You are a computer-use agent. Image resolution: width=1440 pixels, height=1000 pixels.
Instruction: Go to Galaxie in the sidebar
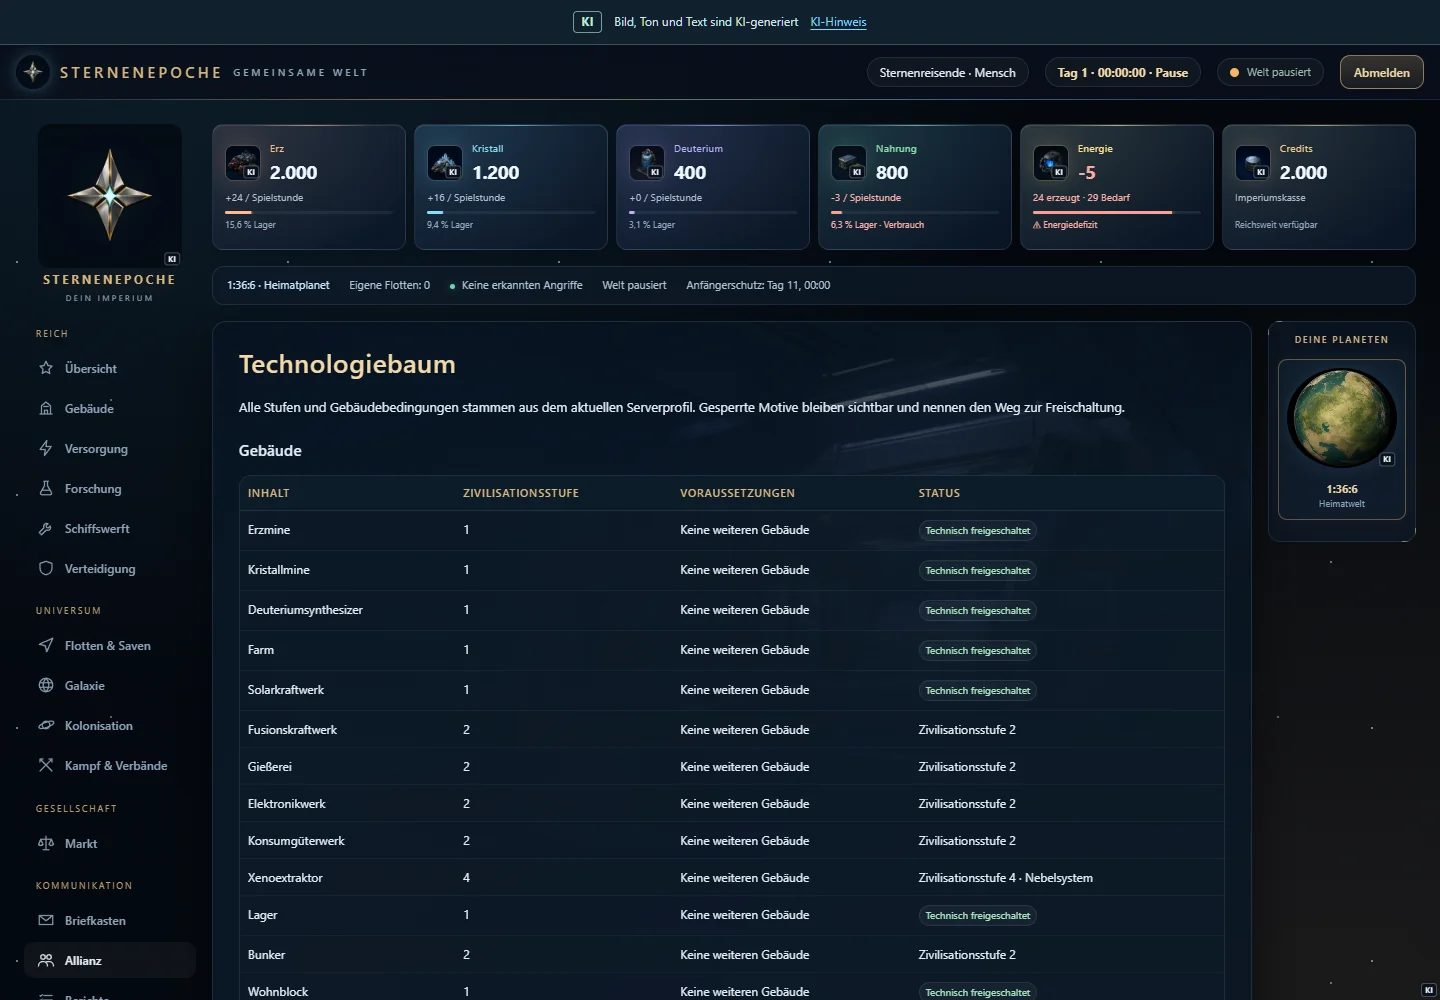[x=110, y=685]
